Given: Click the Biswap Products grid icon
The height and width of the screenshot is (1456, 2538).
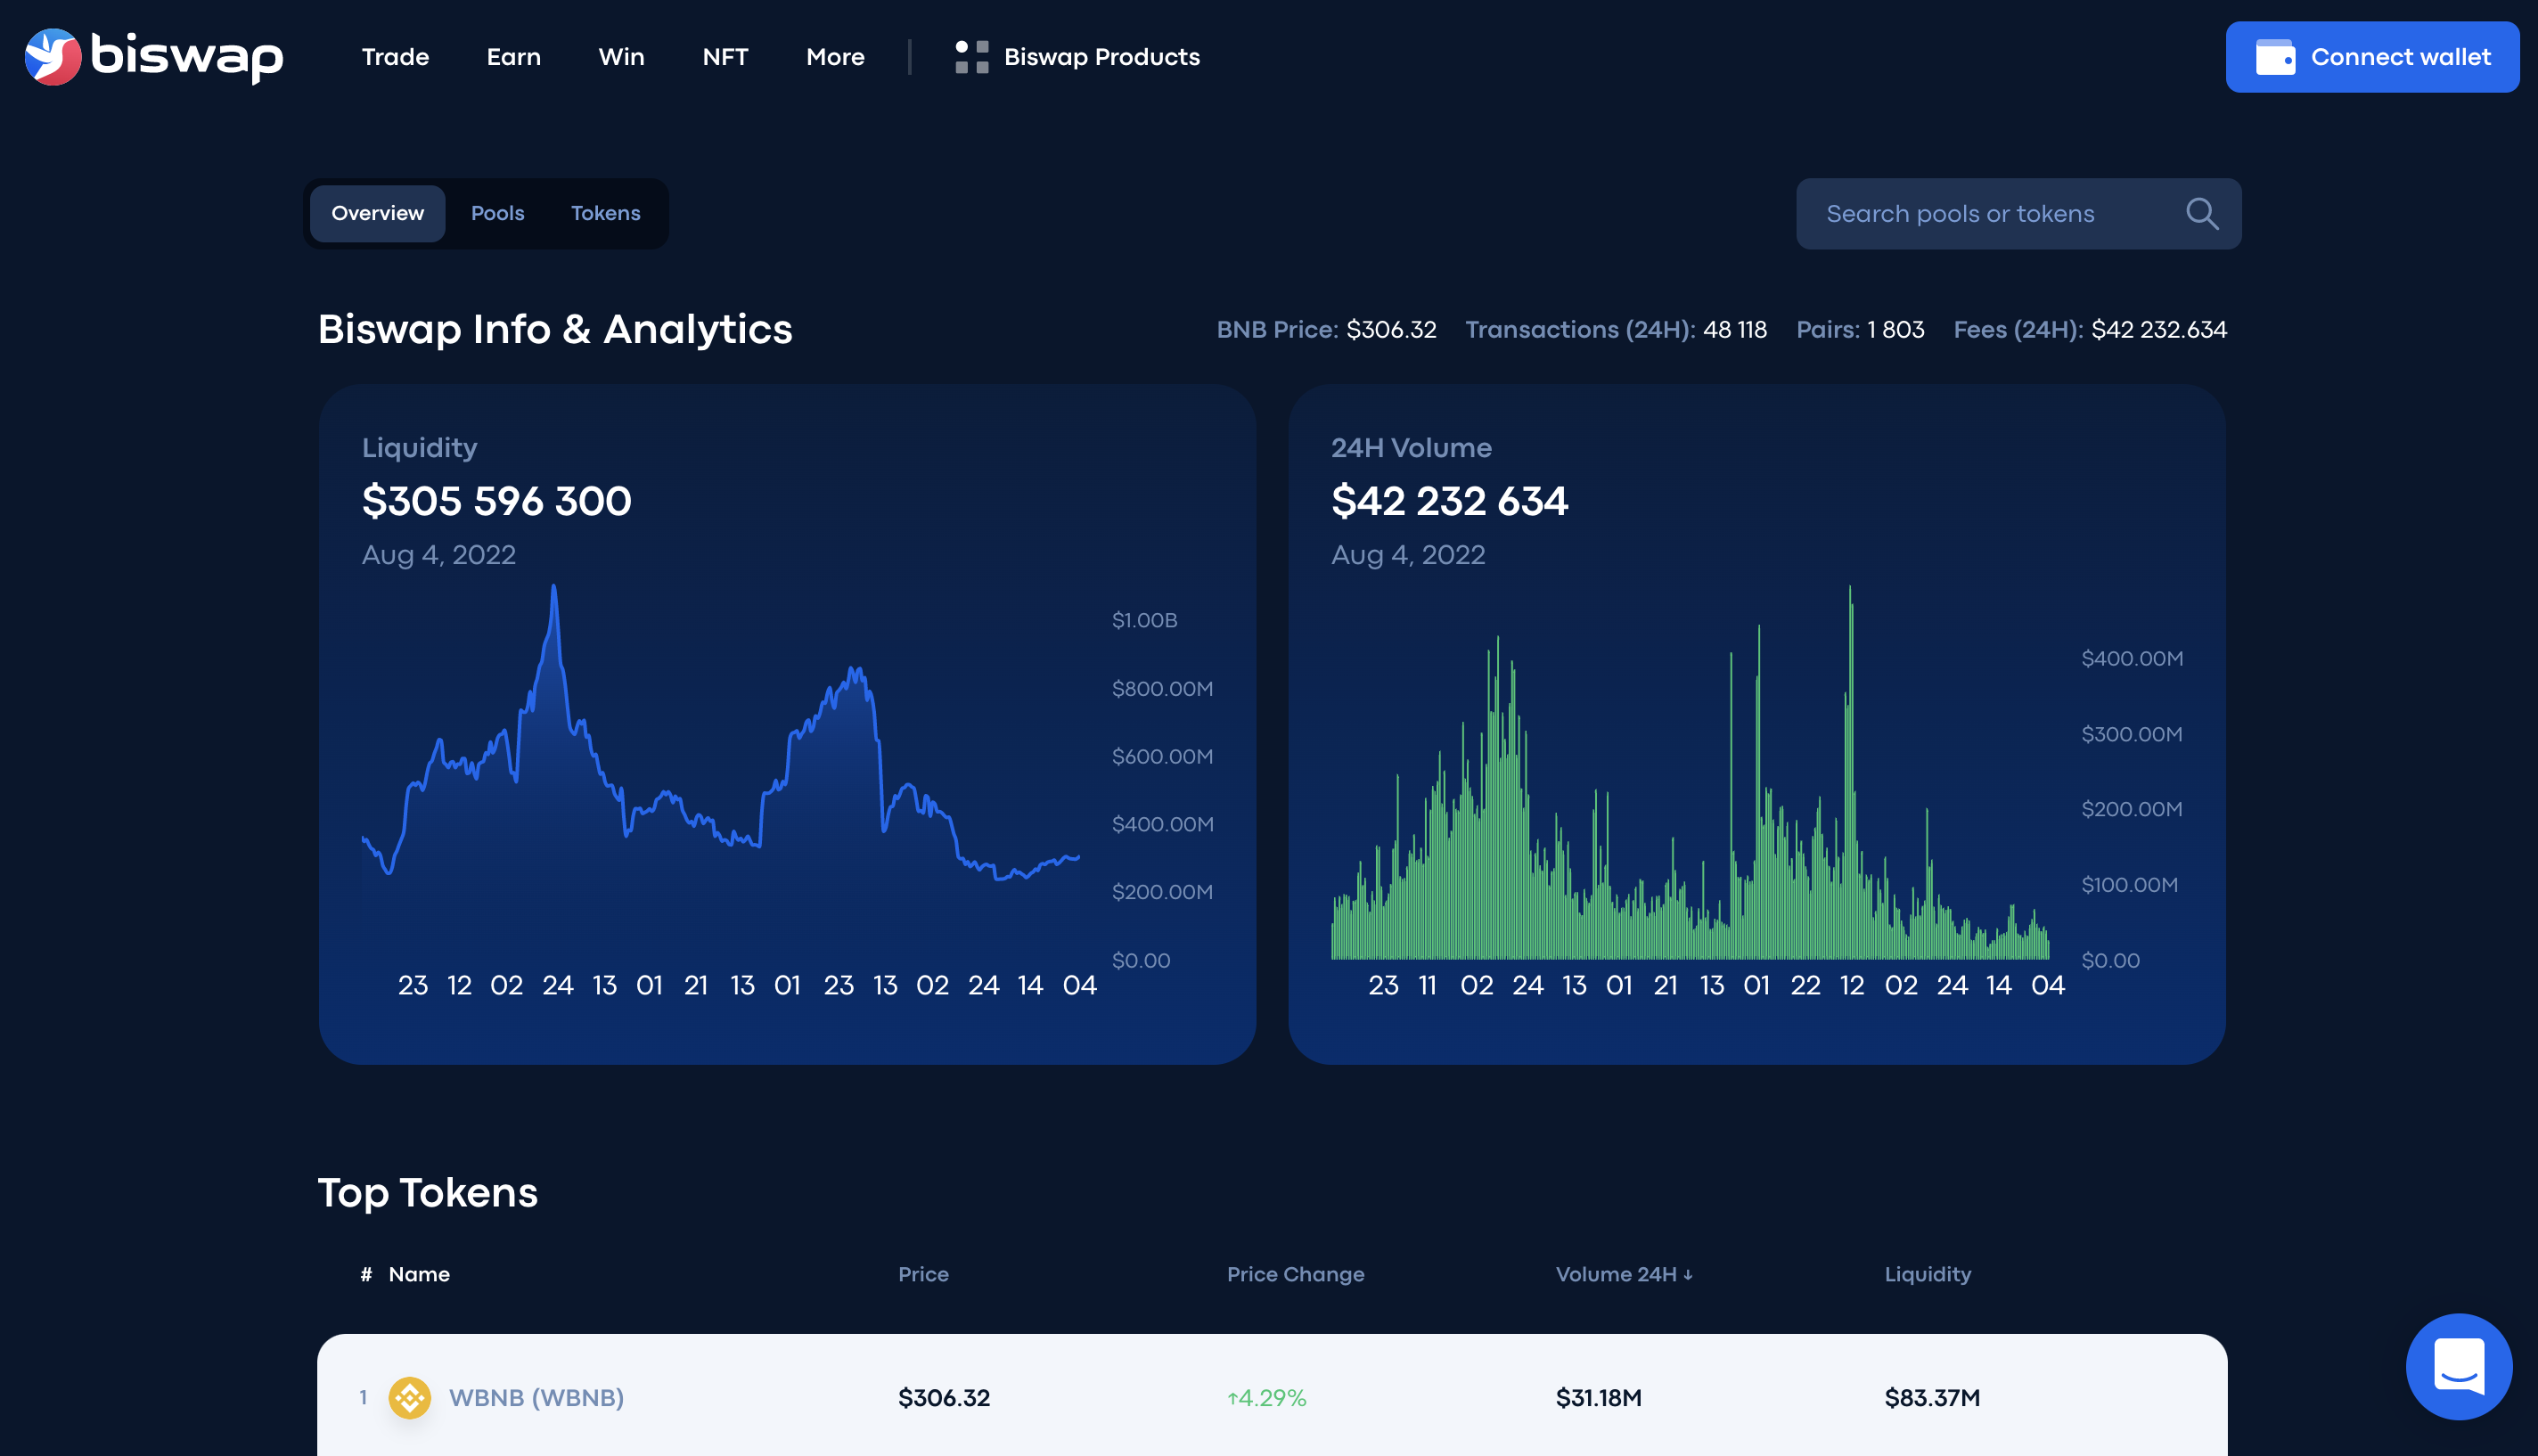Looking at the screenshot, I should (971, 57).
